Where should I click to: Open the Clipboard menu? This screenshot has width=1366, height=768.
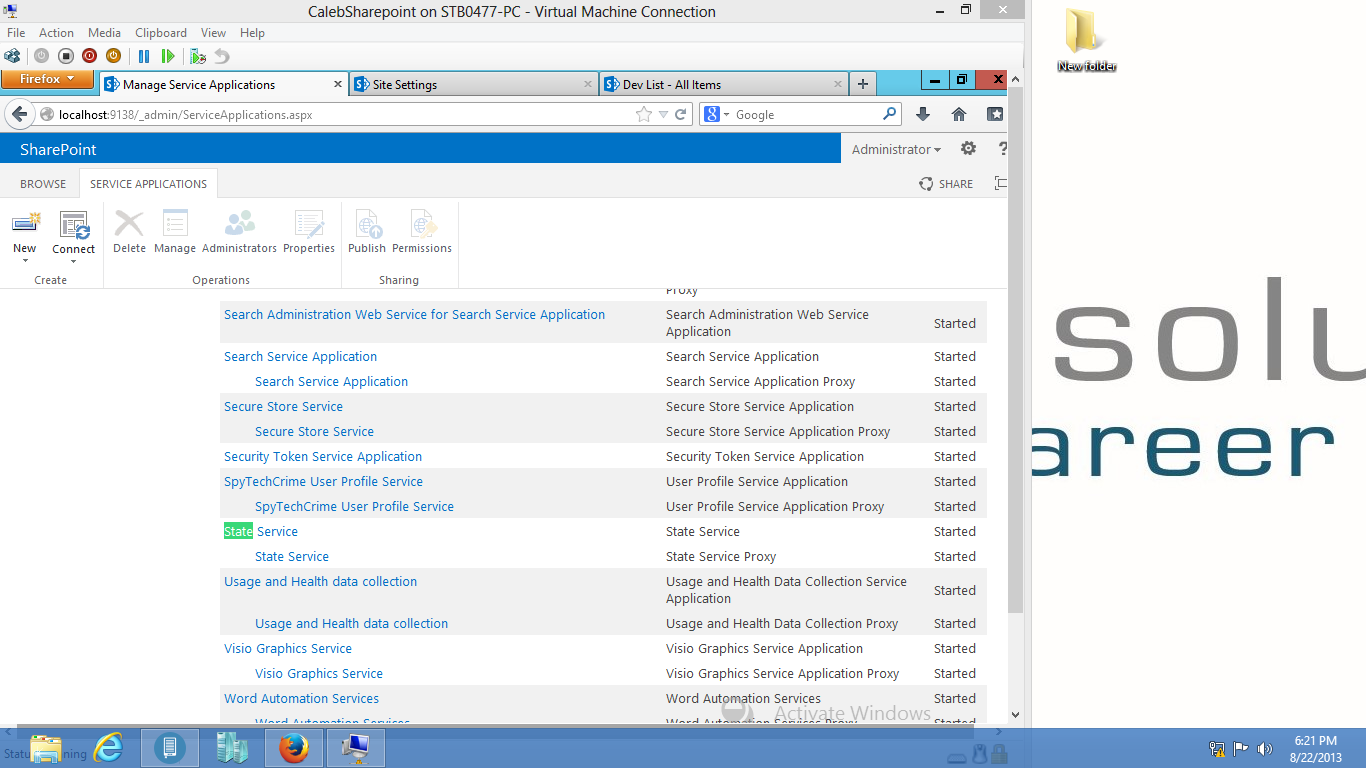(161, 33)
